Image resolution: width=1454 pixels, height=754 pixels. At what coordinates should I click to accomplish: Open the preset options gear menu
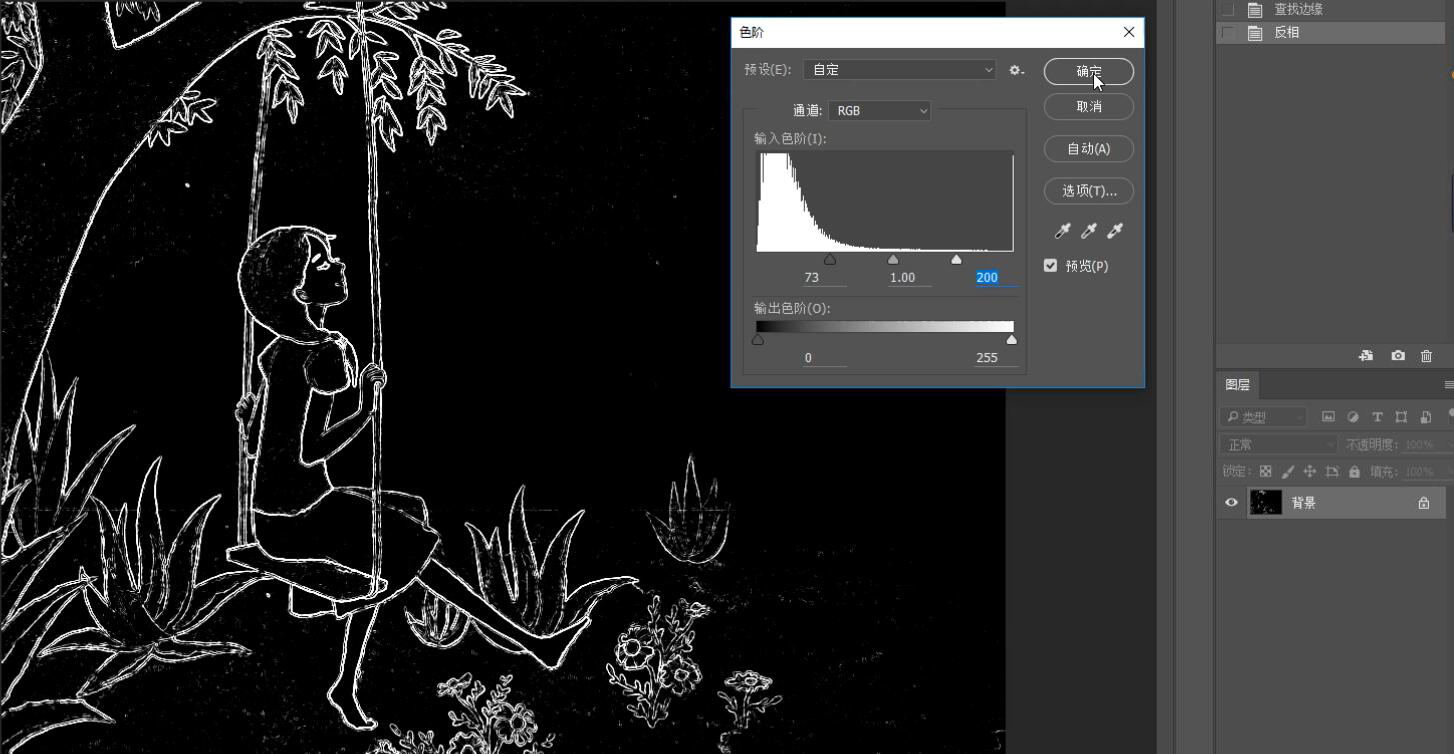pyautogui.click(x=1016, y=70)
